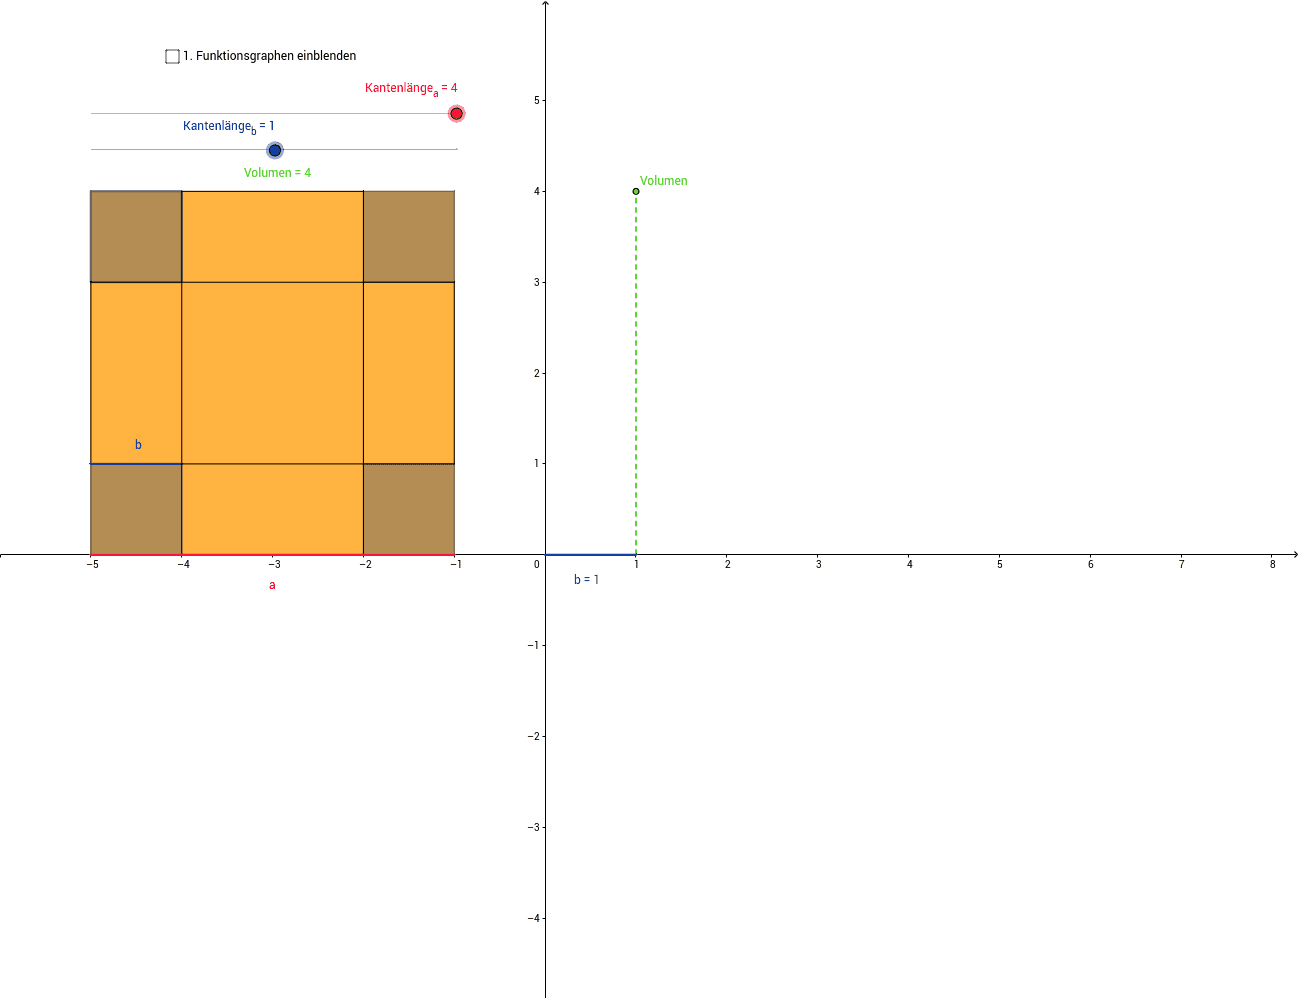Click the 'b = 1' label below axis
The width and height of the screenshot is (1300, 1000).
pos(587,580)
